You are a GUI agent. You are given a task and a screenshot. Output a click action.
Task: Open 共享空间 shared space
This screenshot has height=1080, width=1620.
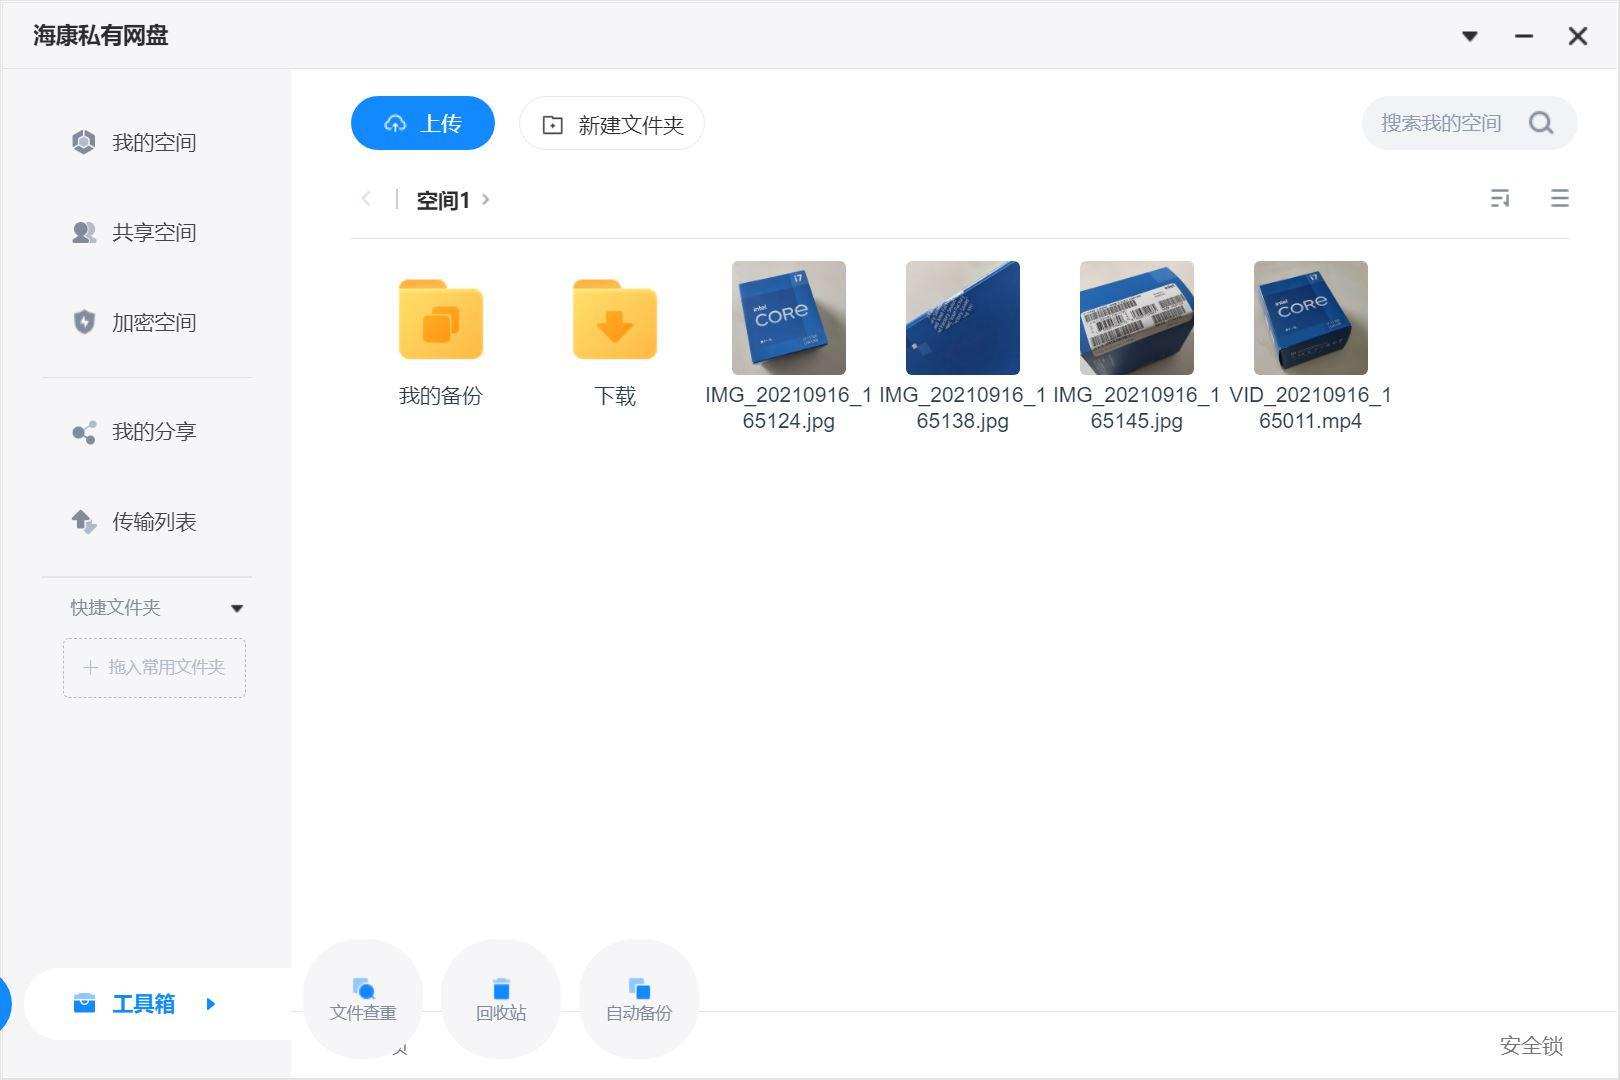pos(153,232)
